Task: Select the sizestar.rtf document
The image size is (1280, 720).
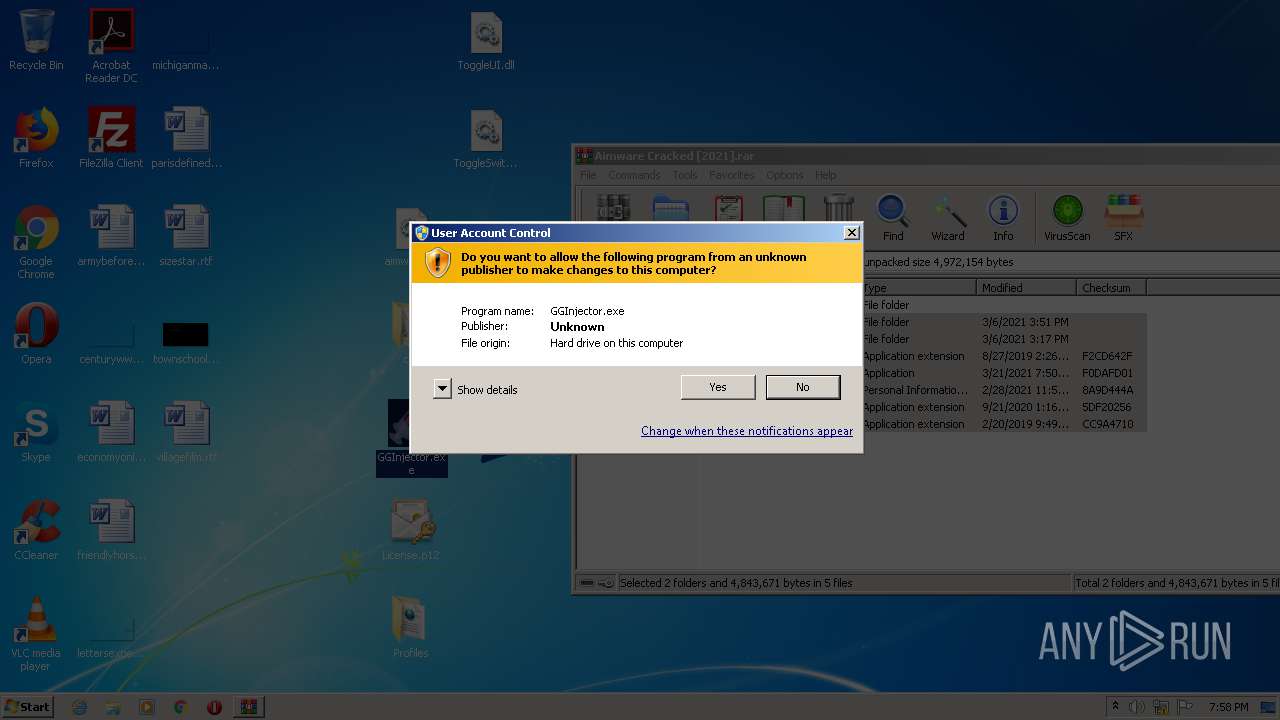Action: point(186,236)
